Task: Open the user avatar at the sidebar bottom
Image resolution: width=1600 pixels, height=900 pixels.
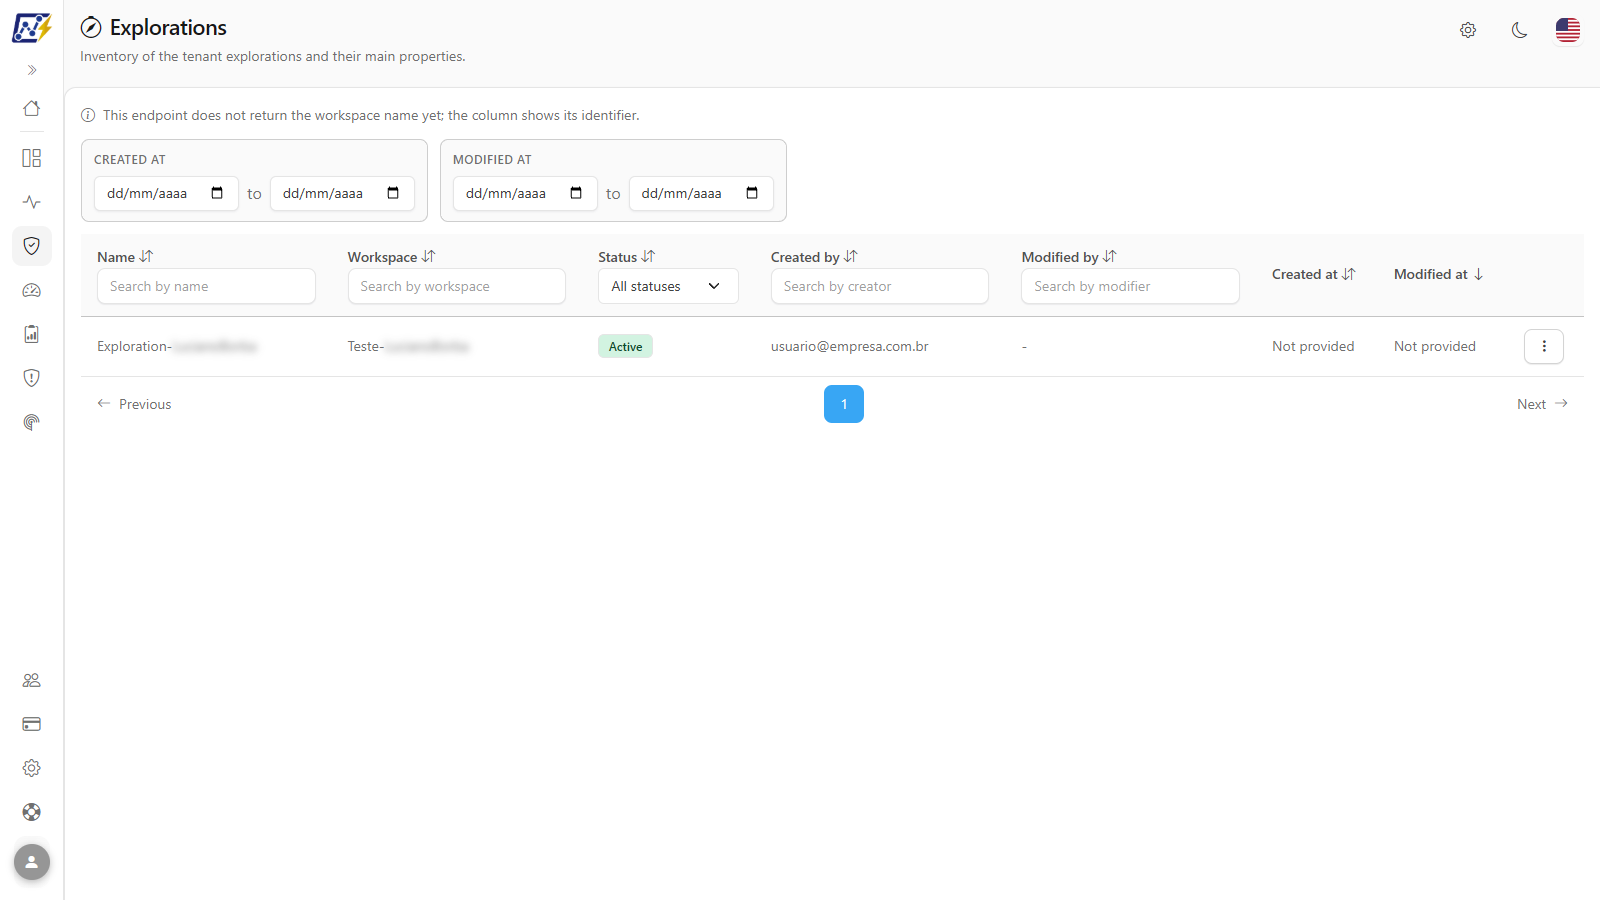Action: pos(32,862)
